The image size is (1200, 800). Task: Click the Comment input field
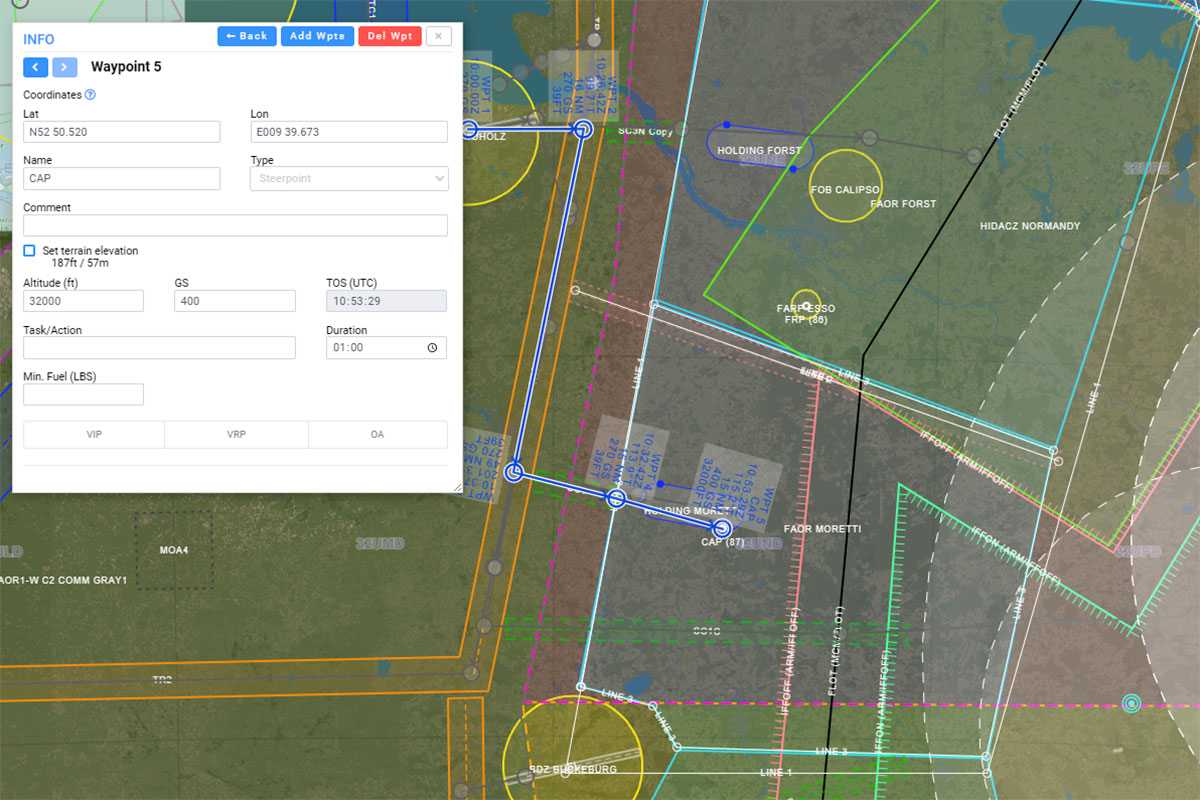tap(235, 225)
